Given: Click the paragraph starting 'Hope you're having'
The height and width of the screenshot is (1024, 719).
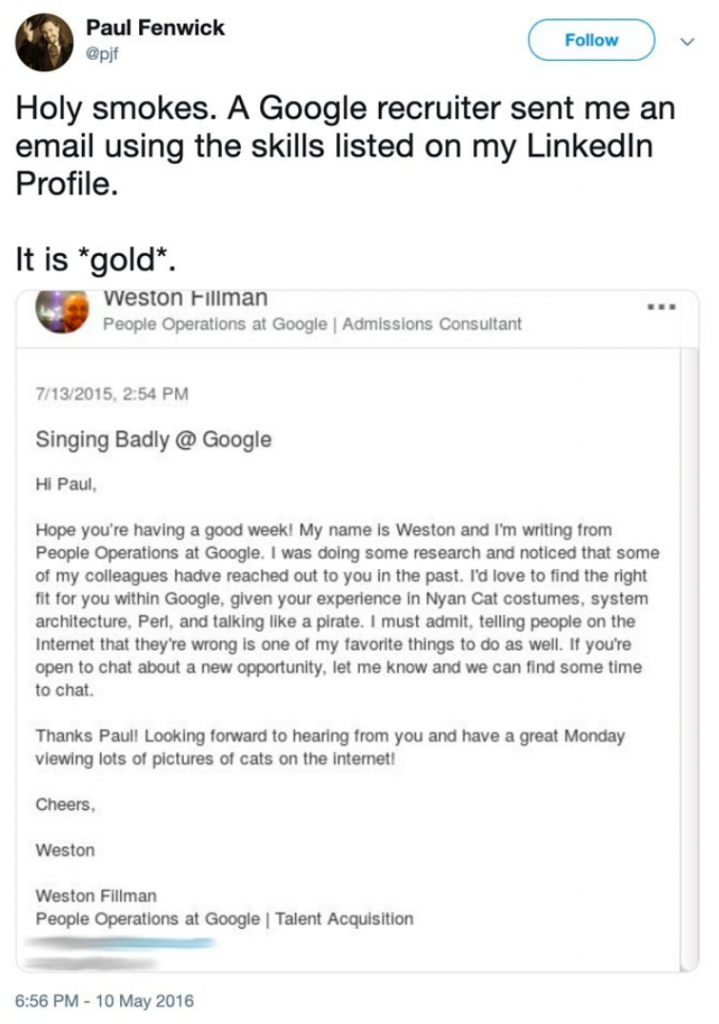Looking at the screenshot, I should tap(341, 609).
